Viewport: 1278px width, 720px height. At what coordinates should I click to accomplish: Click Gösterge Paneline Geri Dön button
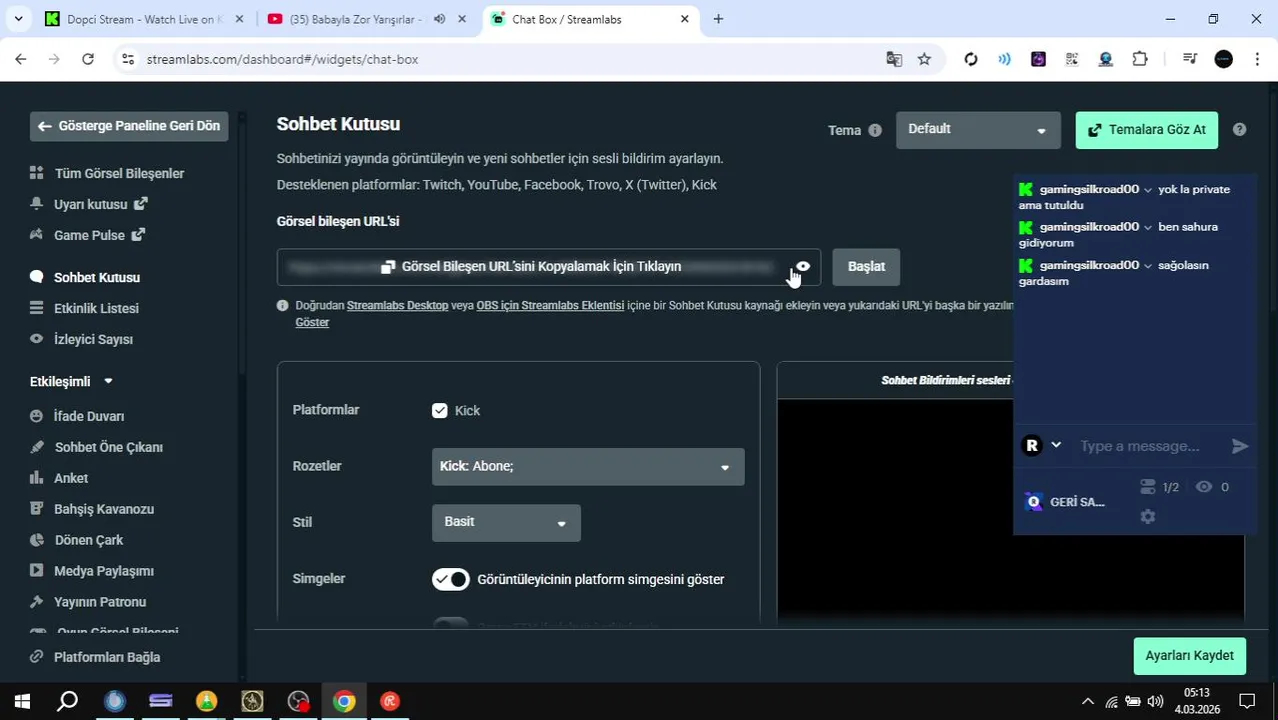click(129, 127)
